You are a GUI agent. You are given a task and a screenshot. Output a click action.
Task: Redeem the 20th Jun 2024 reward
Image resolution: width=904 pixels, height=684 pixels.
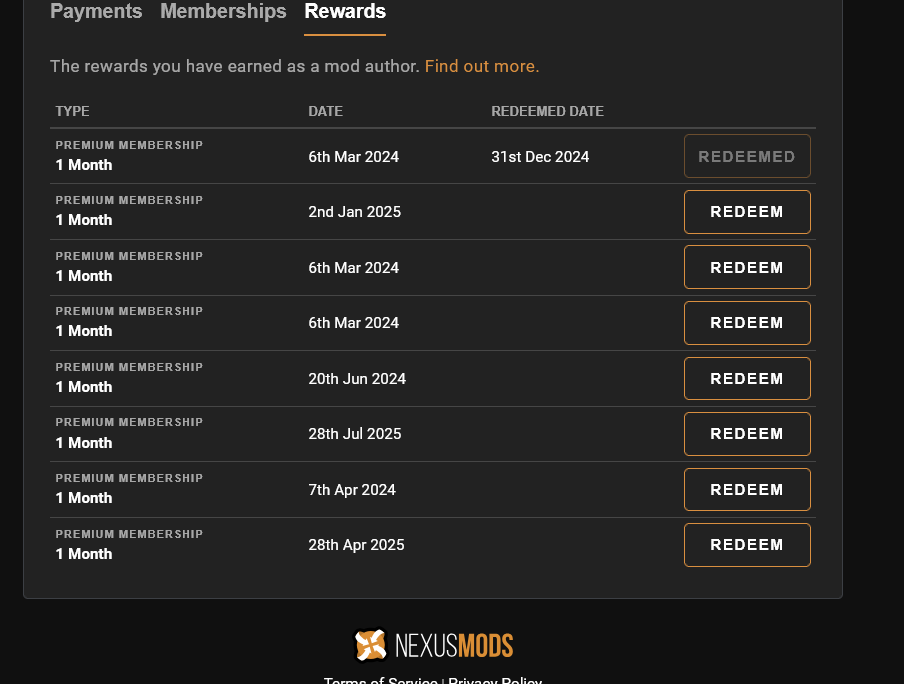747,378
